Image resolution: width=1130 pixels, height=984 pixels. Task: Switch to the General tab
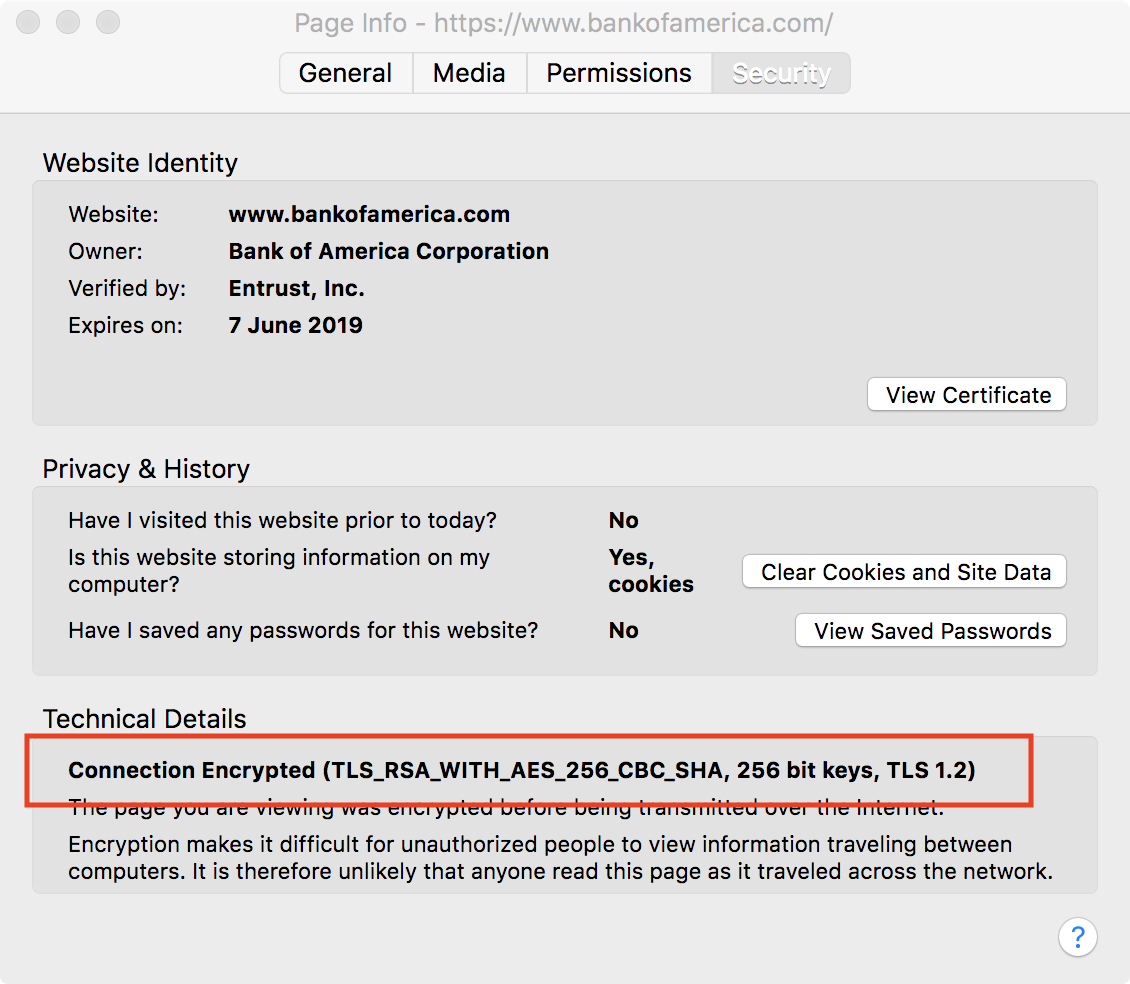[x=346, y=73]
